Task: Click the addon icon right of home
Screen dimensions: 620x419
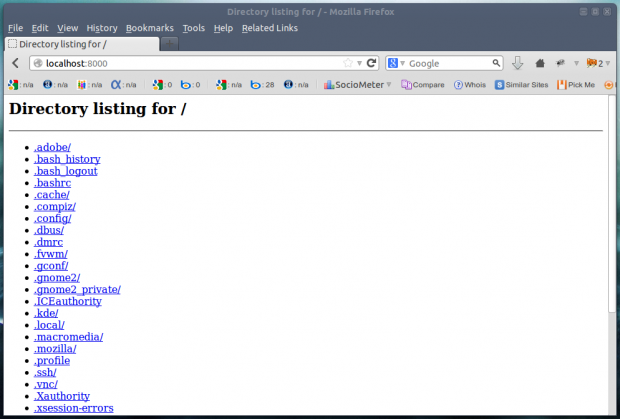Action: 560,63
